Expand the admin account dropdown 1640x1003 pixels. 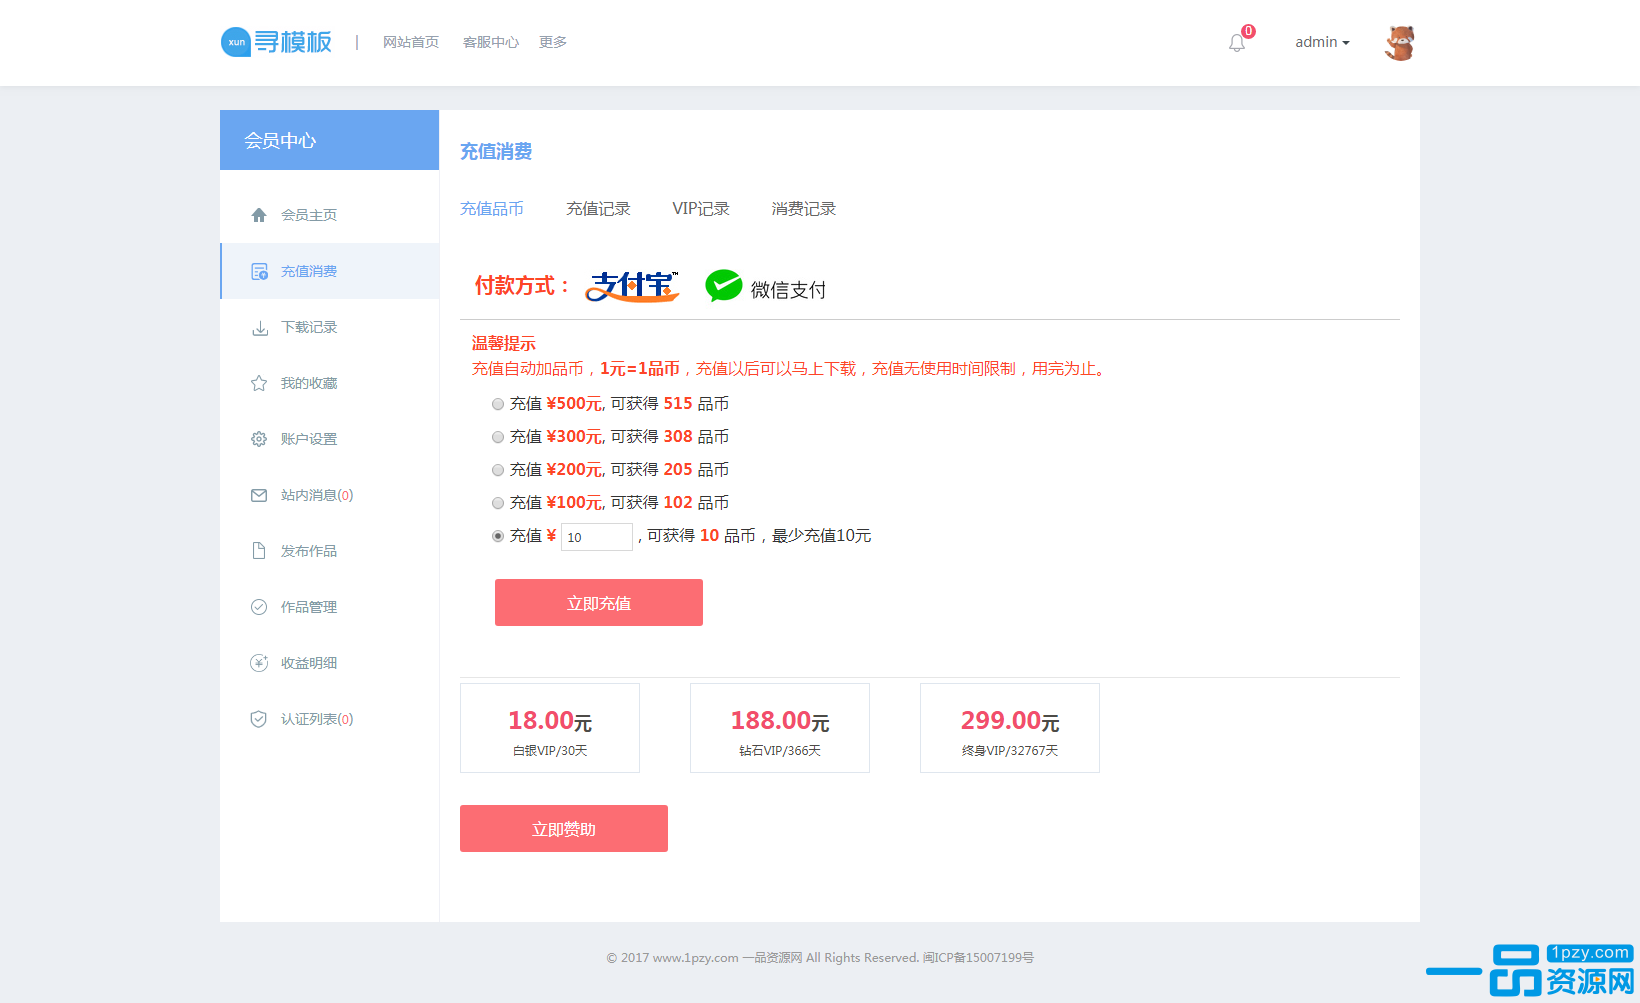click(1322, 42)
